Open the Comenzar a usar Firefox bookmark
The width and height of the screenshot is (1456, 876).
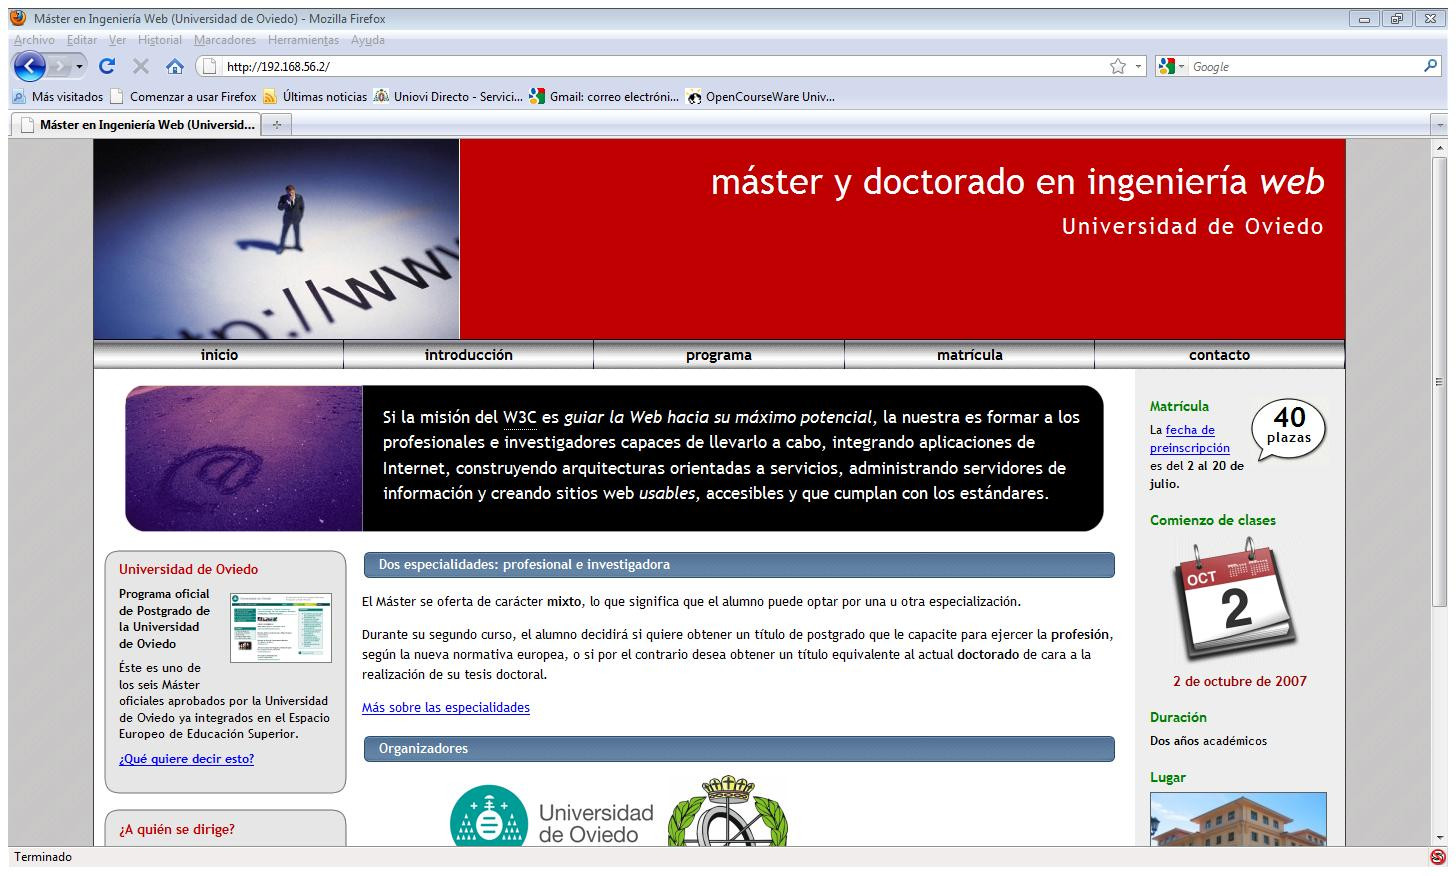tap(183, 97)
